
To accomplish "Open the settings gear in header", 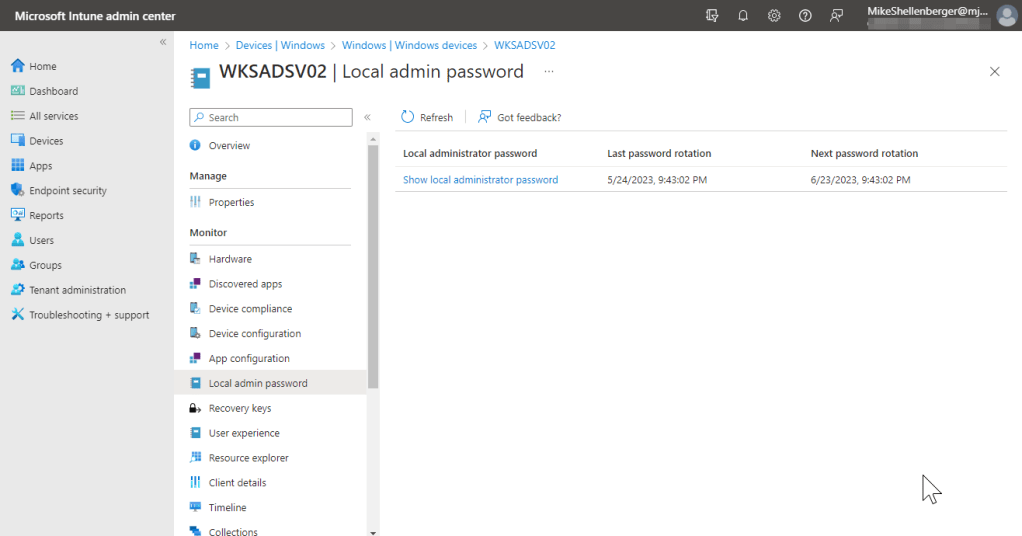I will 774,16.
